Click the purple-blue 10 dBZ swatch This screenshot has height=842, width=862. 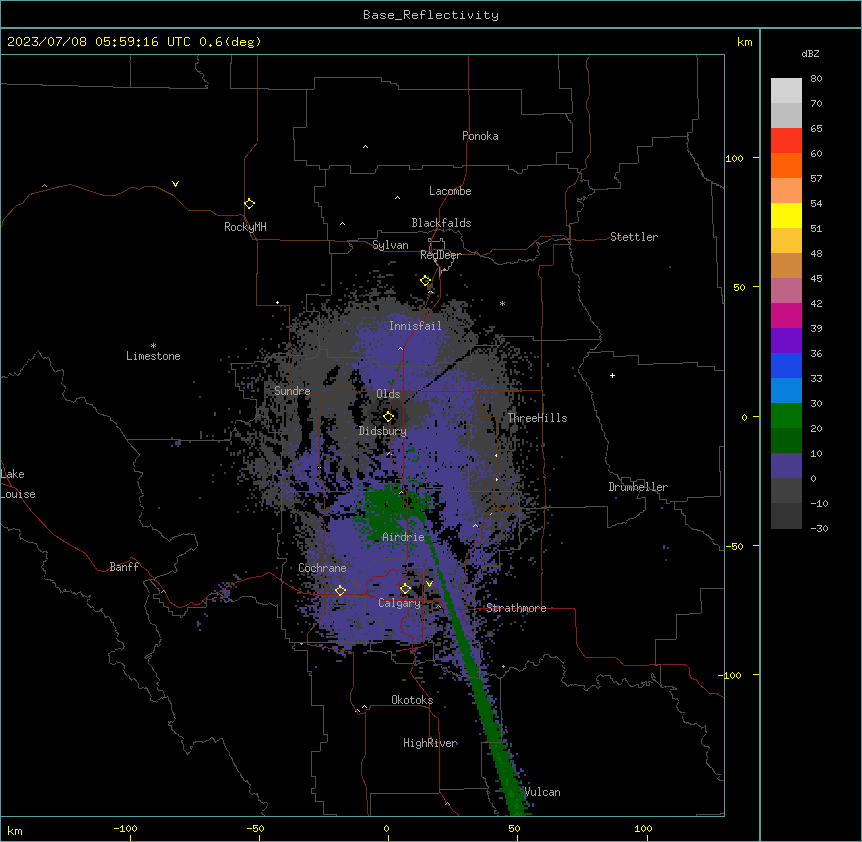click(786, 466)
